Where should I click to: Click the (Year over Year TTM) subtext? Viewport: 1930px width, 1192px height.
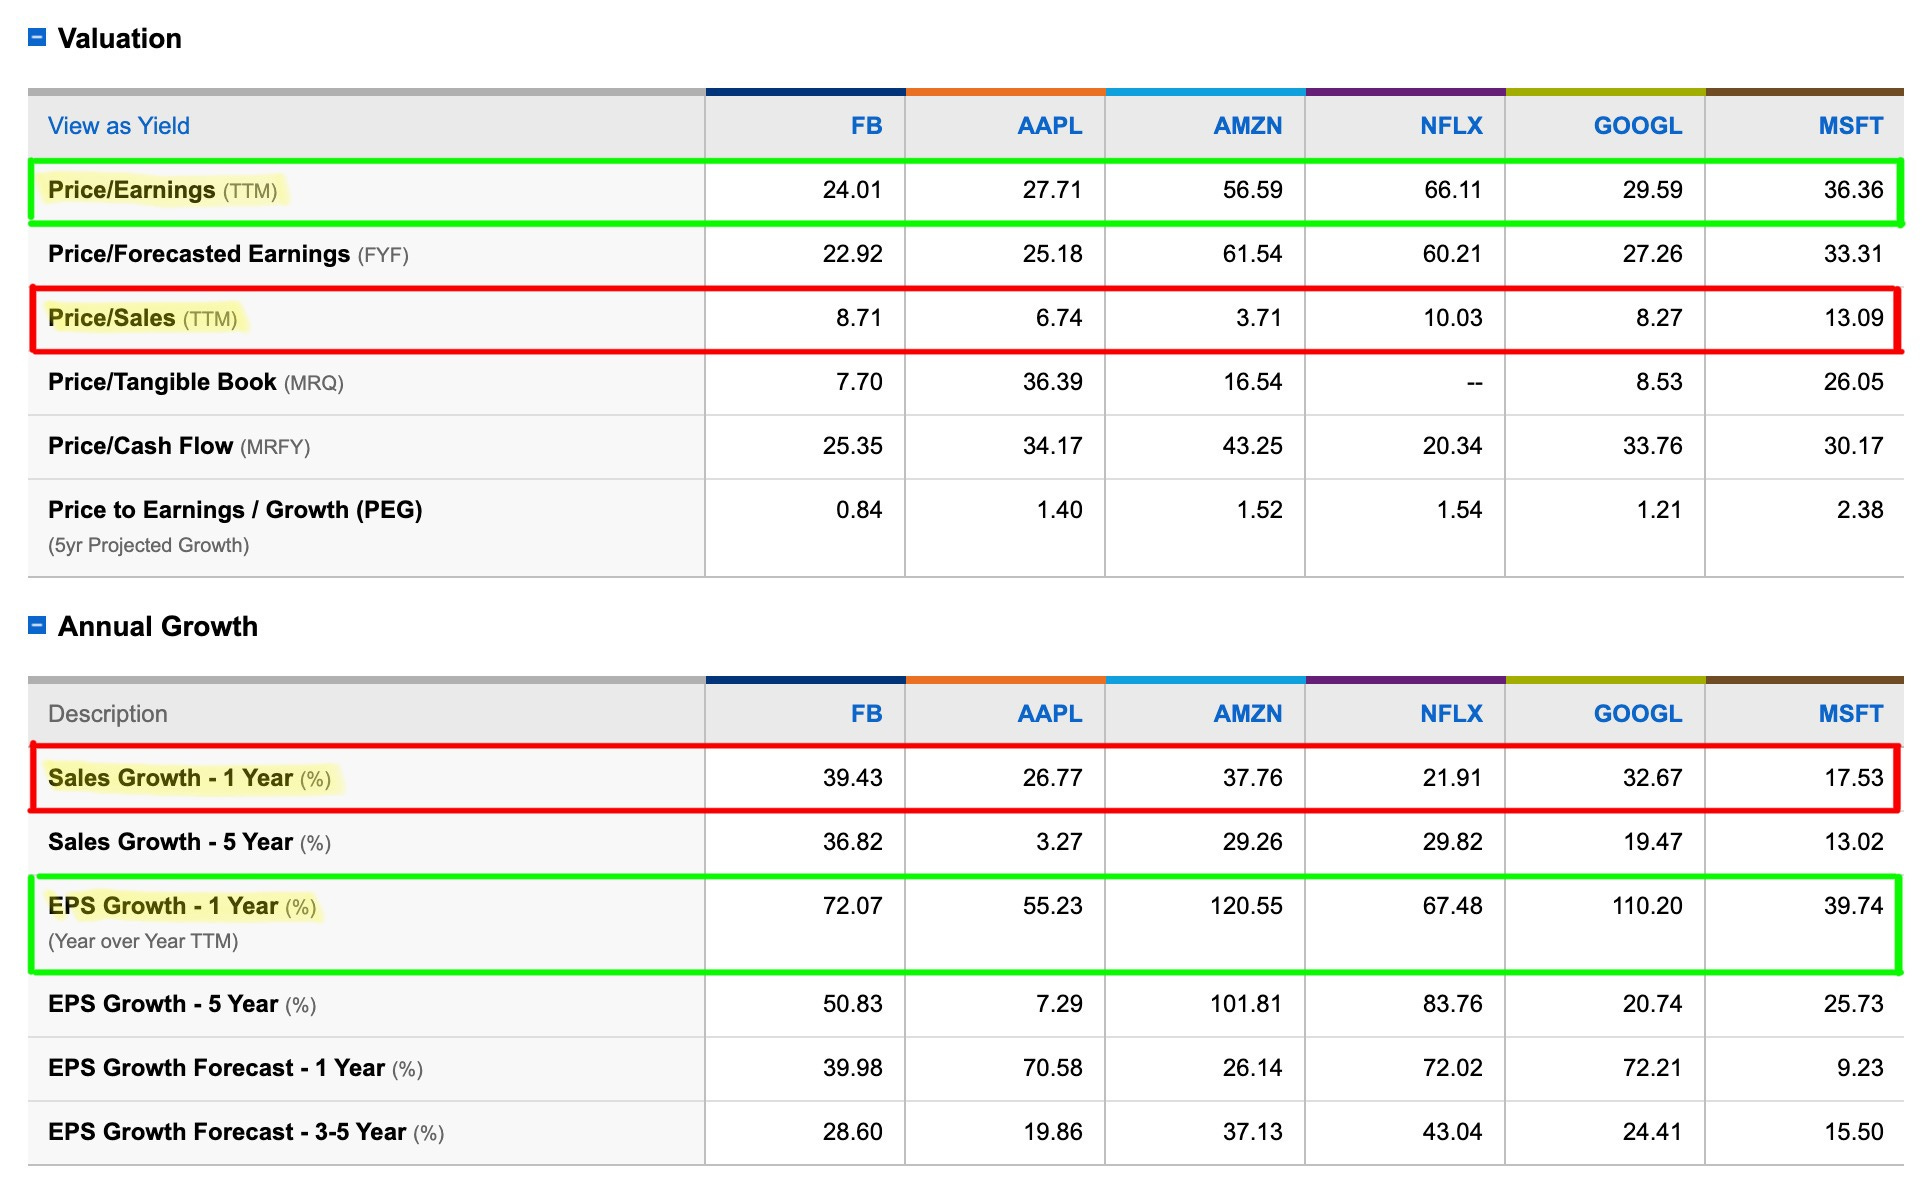[143, 941]
